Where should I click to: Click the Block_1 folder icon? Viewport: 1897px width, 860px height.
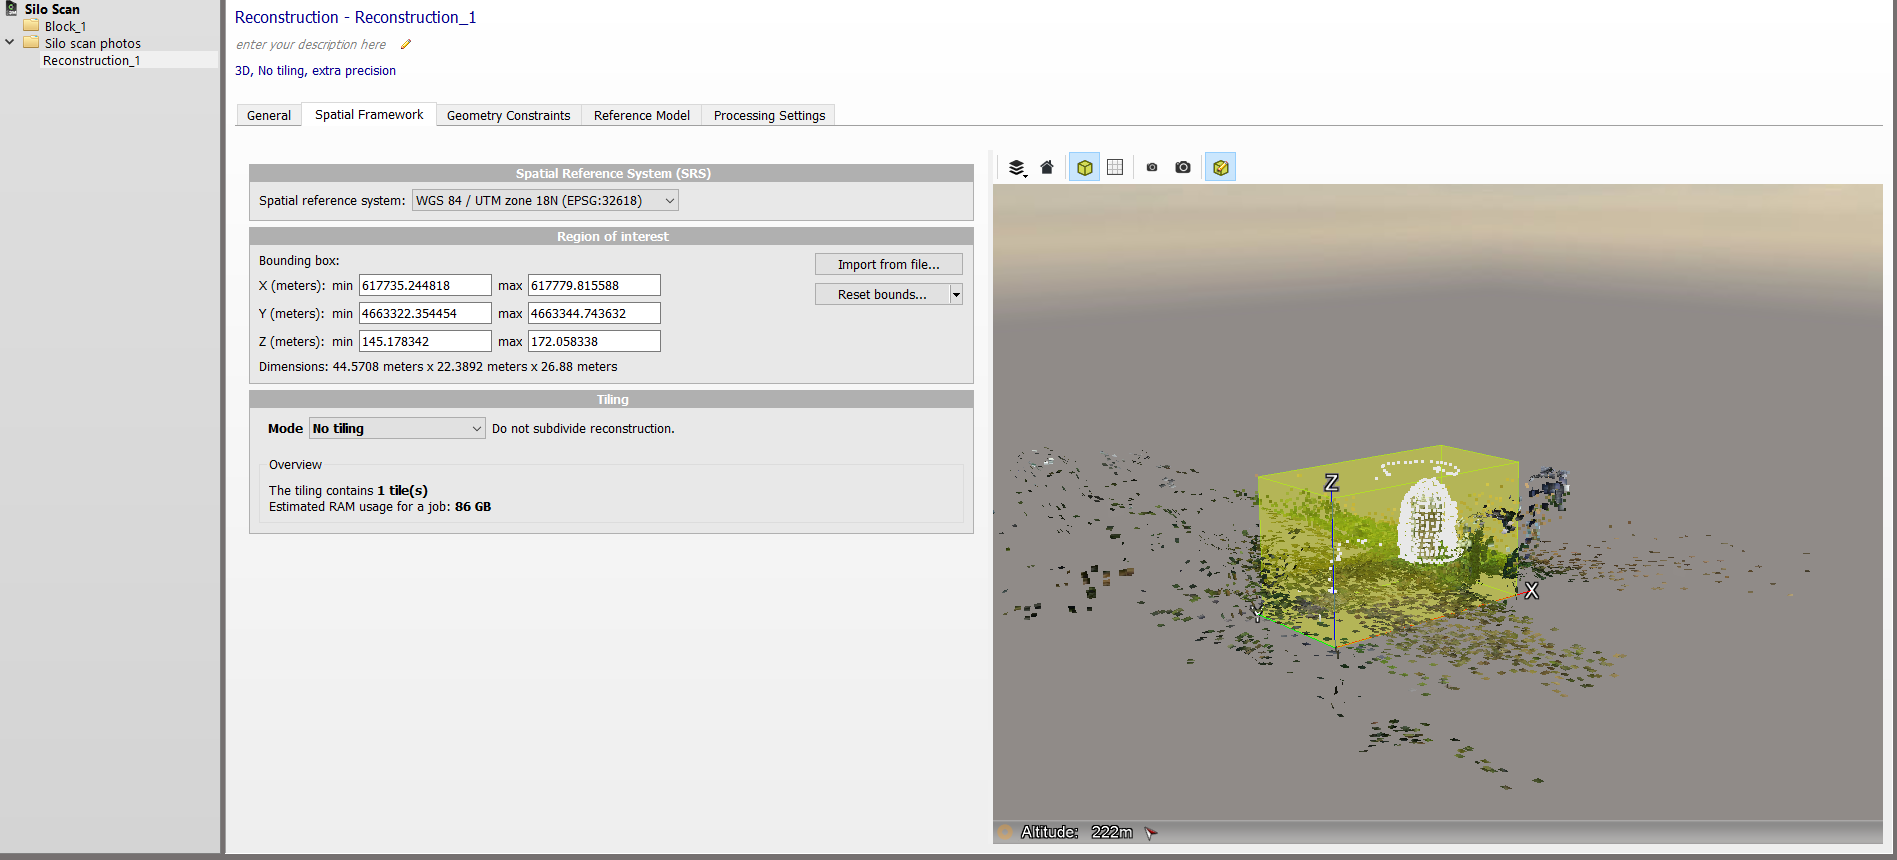click(x=31, y=26)
